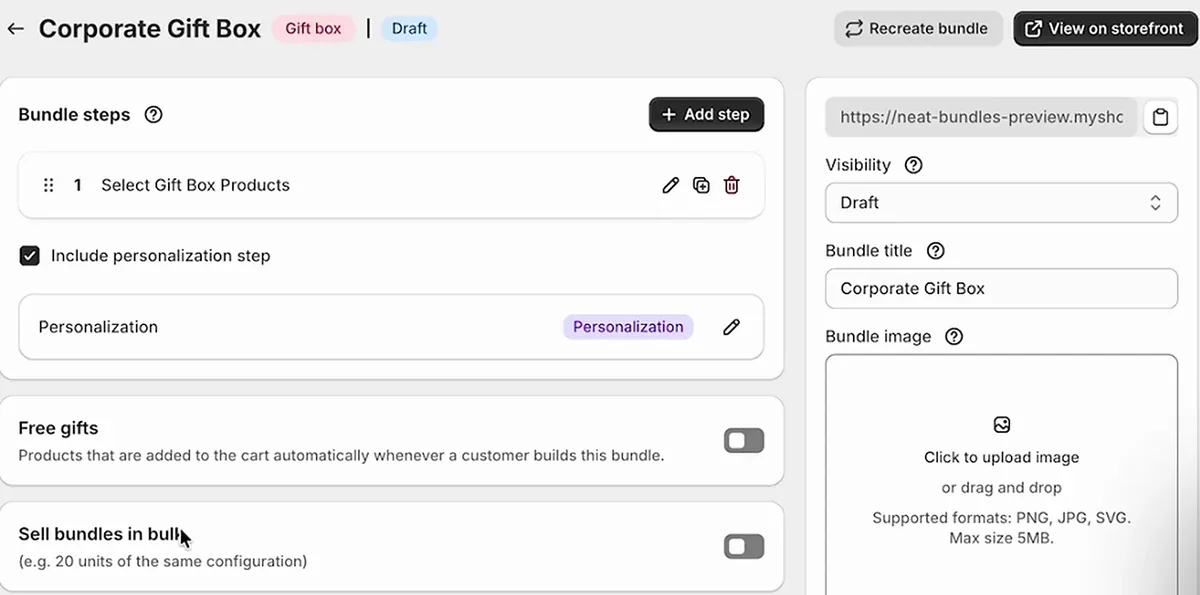Click the Bundle steps heading

tap(74, 115)
